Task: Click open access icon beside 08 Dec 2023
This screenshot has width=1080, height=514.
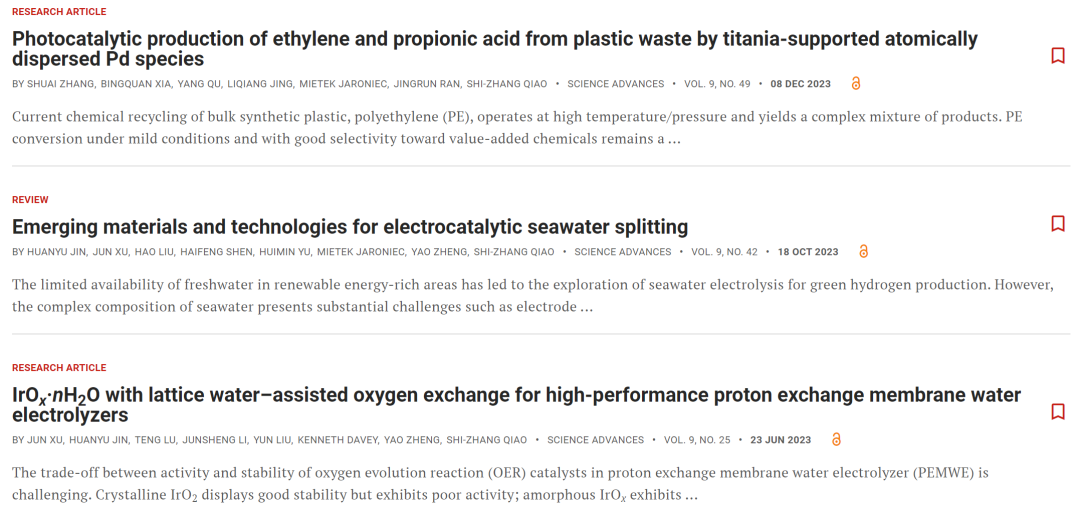Action: point(856,83)
